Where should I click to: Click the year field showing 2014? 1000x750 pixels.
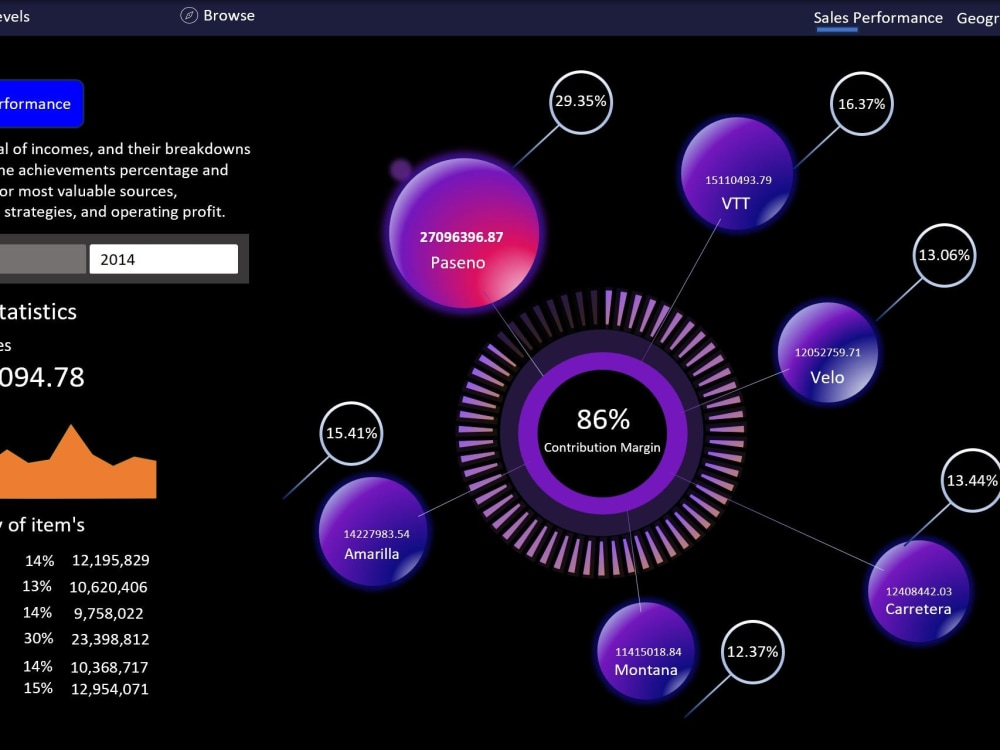(x=163, y=258)
